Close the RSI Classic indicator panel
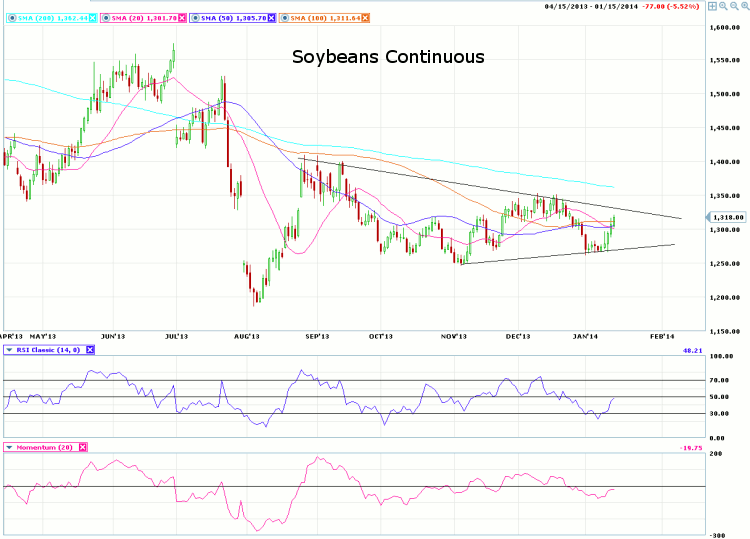The height and width of the screenshot is (539, 750). click(89, 349)
